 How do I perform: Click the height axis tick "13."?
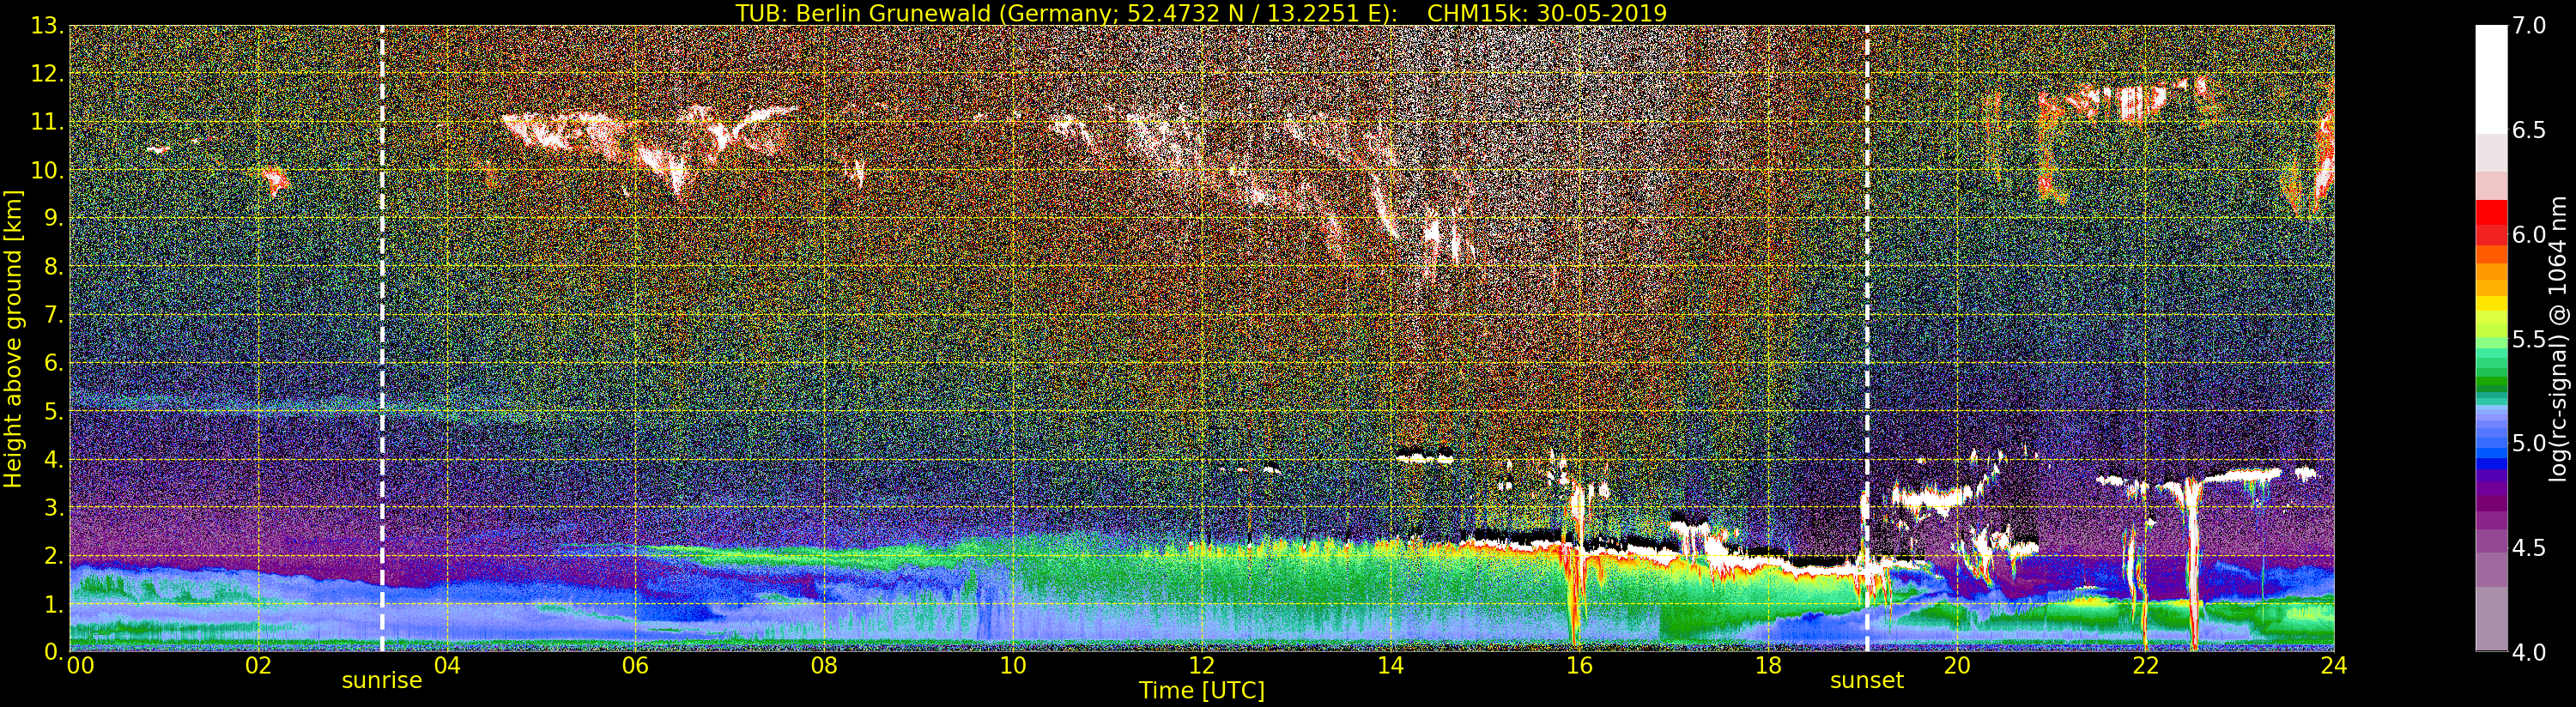[48, 26]
